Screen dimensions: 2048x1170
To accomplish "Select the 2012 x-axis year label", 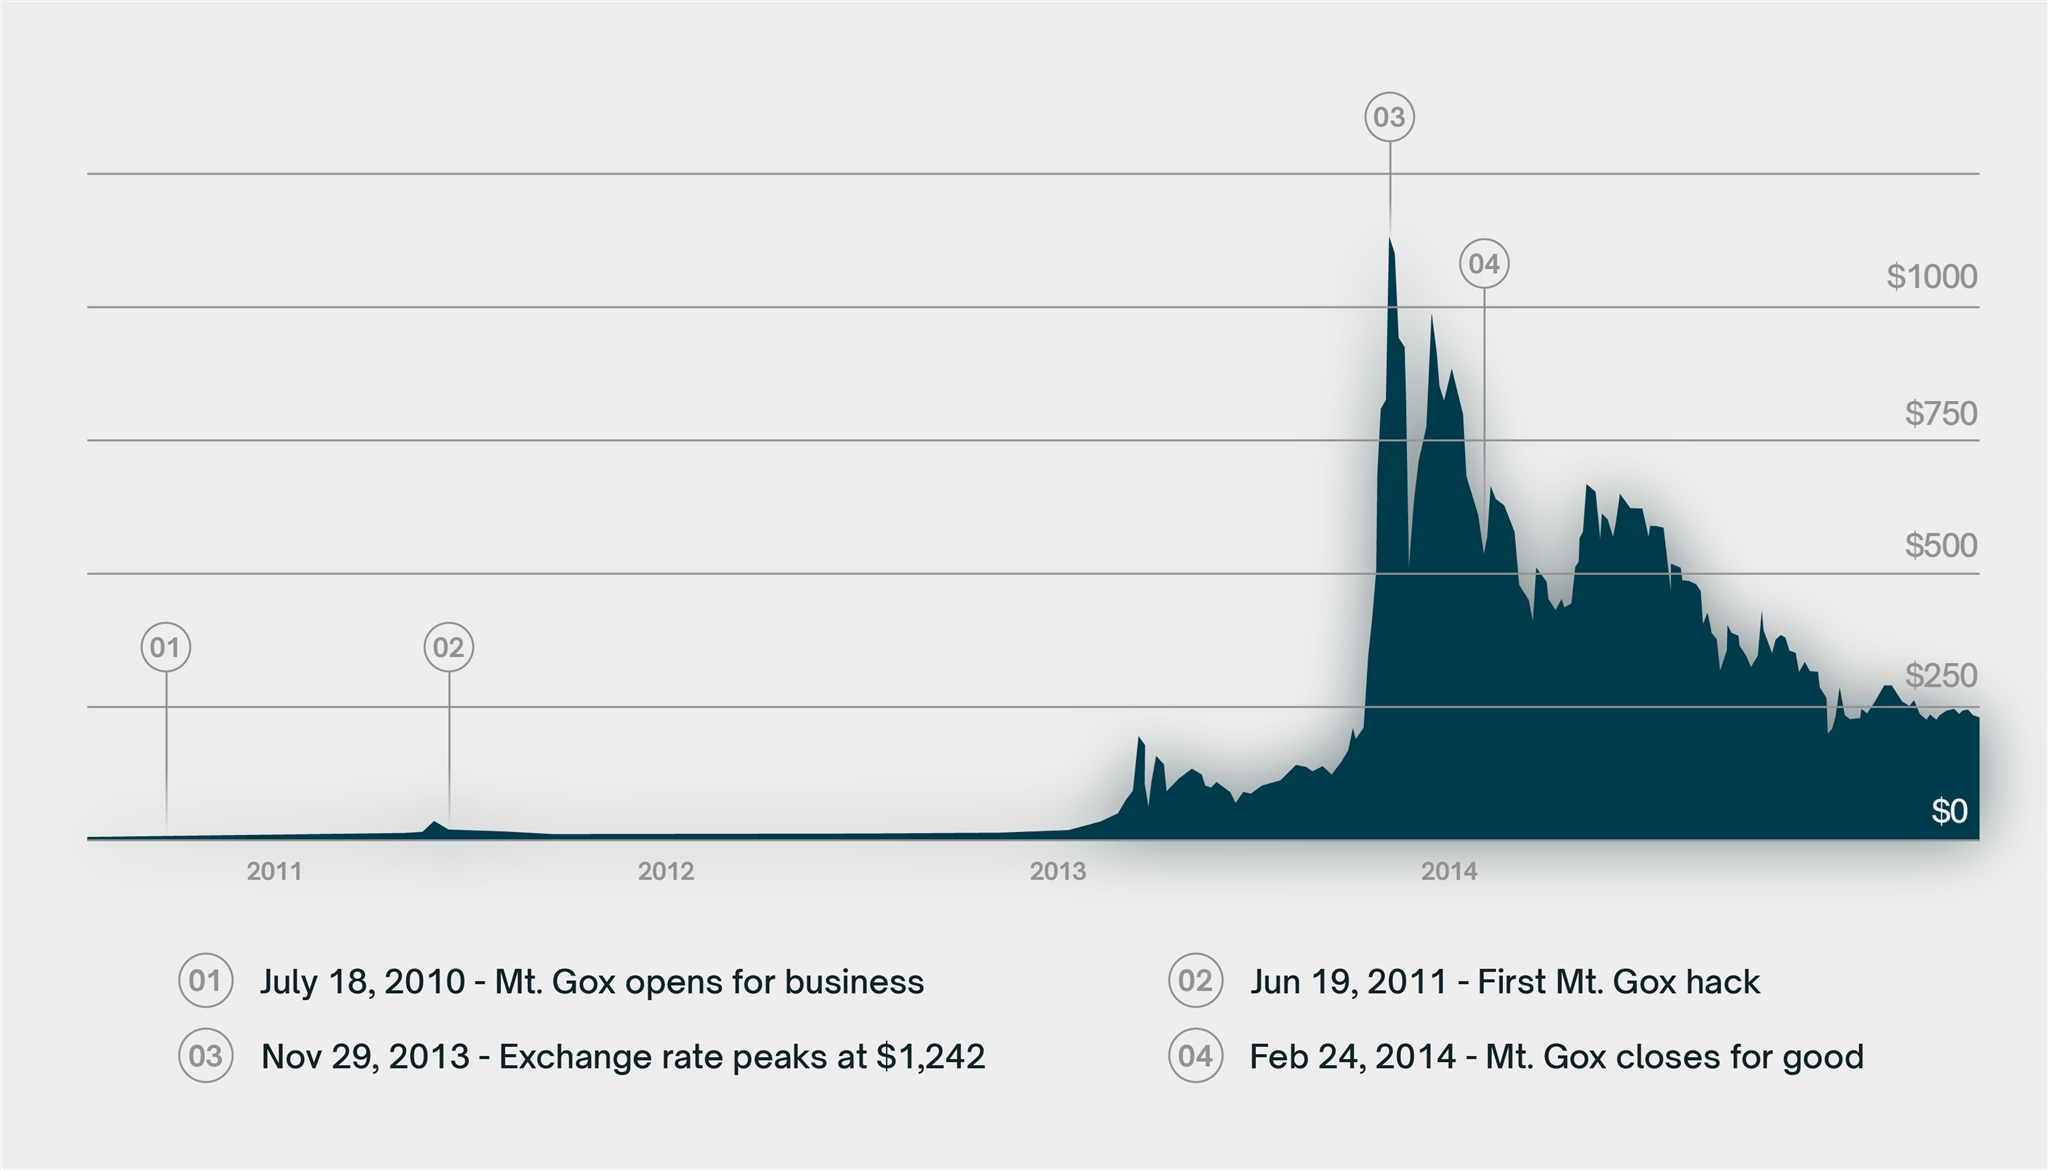I will [x=666, y=871].
